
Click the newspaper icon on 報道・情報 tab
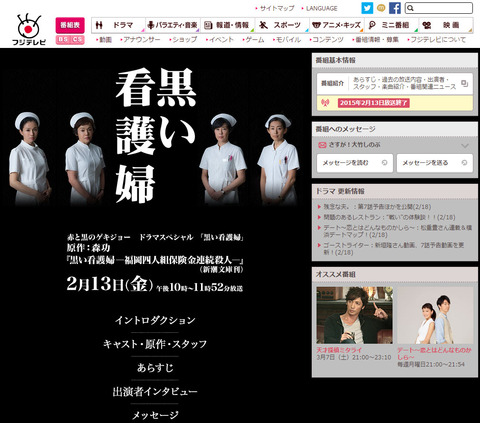[x=208, y=25]
